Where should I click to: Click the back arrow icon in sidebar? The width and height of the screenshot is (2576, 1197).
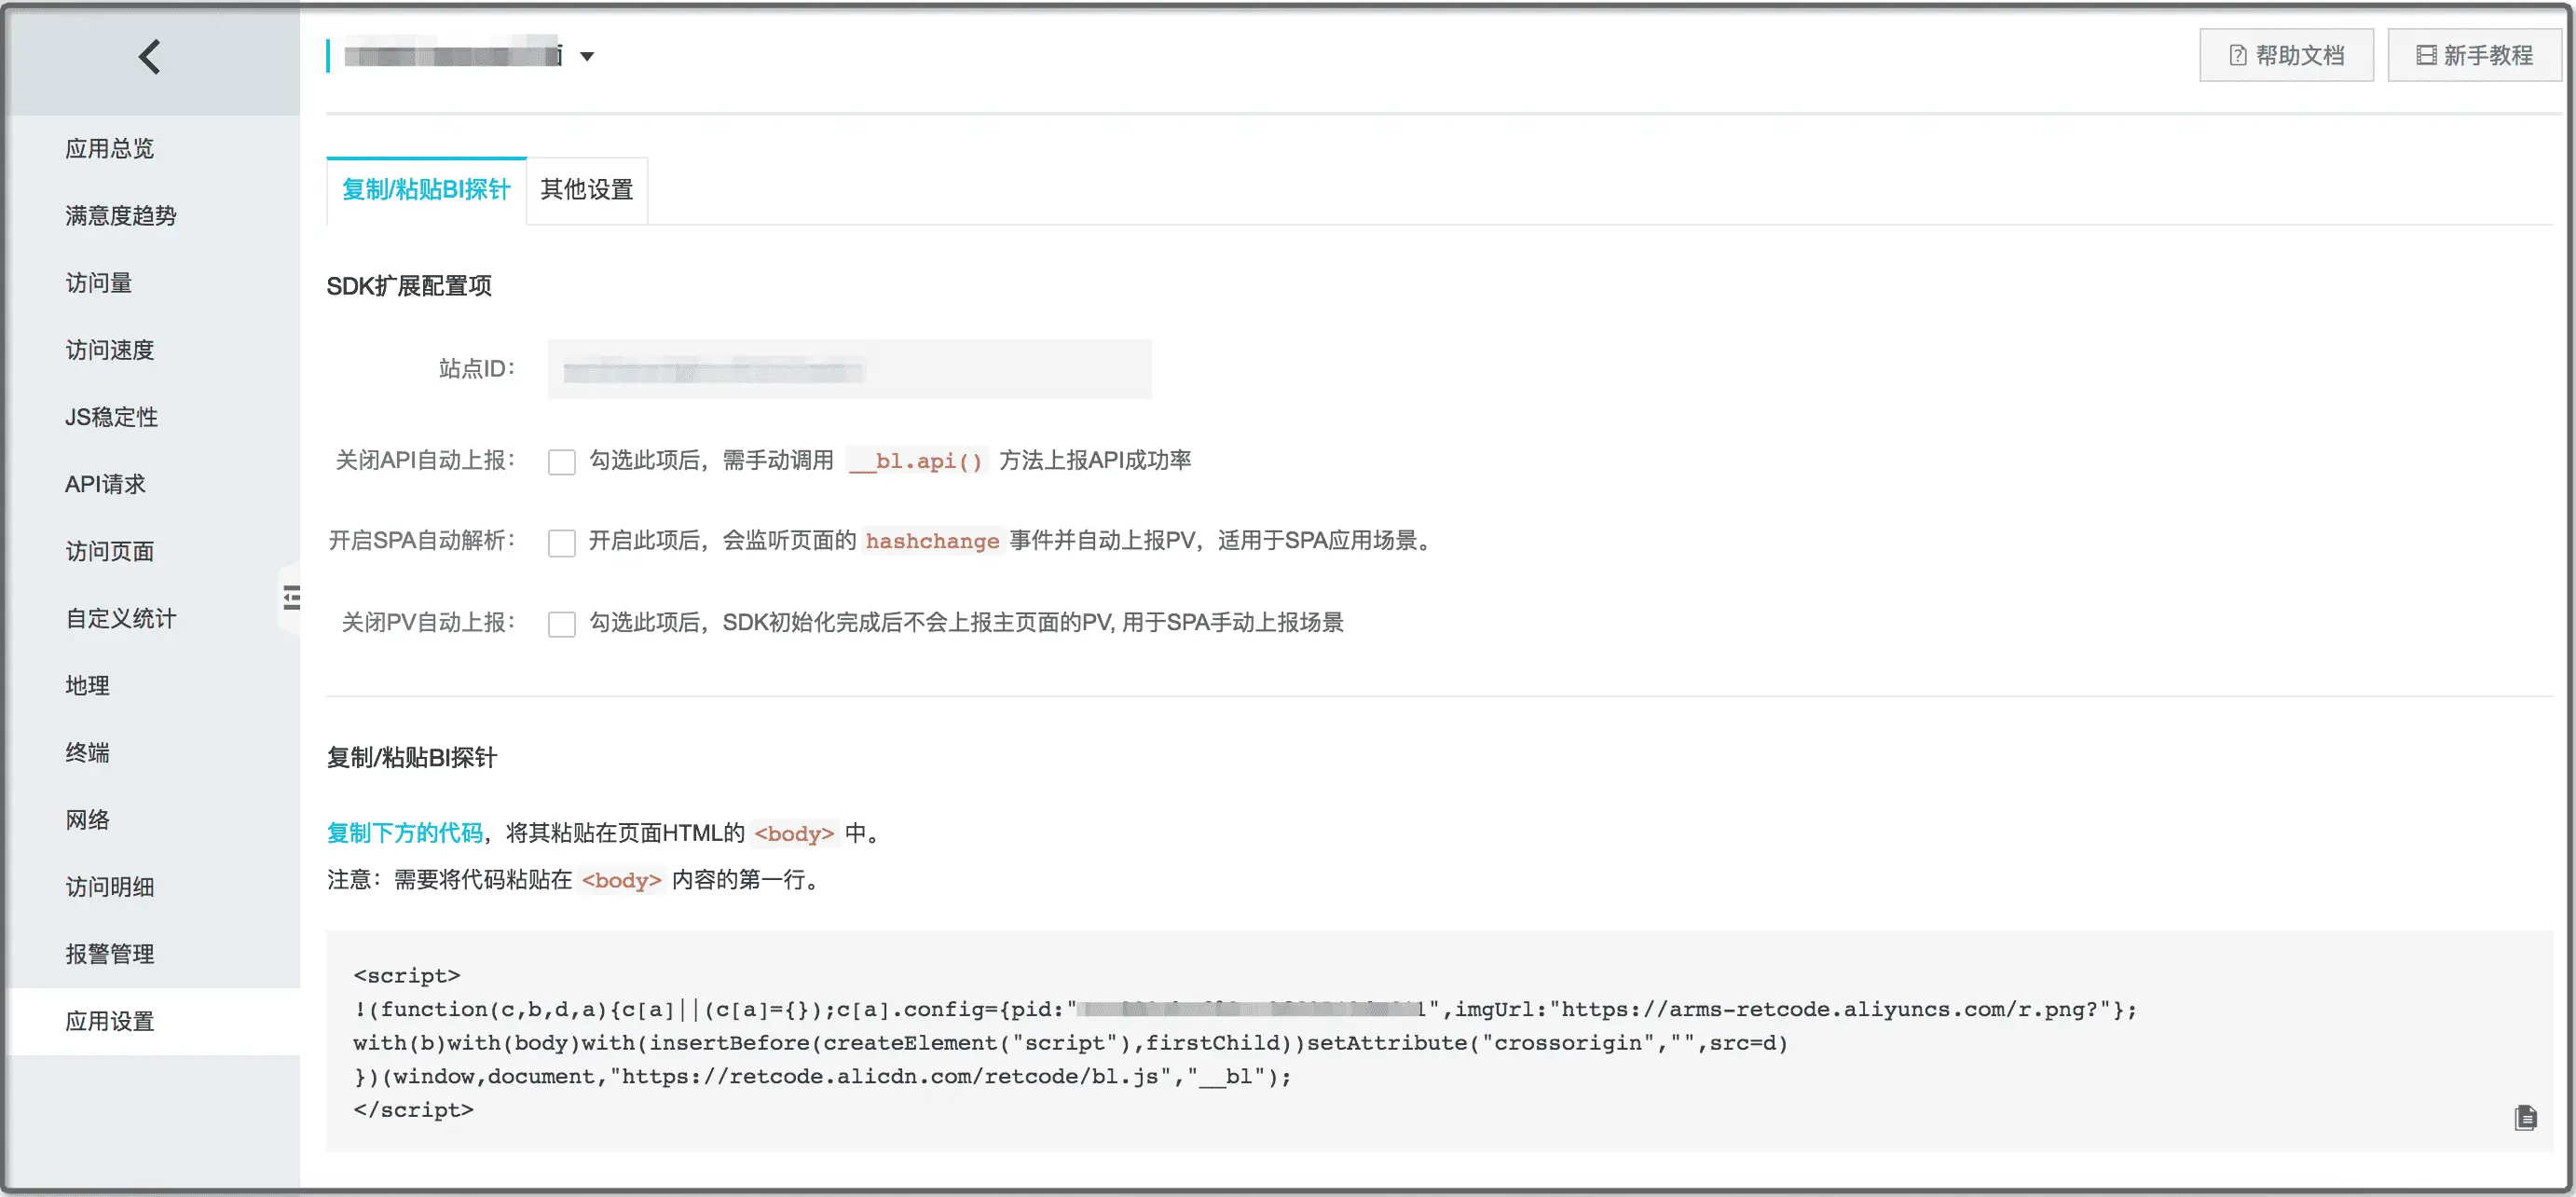pos(150,57)
